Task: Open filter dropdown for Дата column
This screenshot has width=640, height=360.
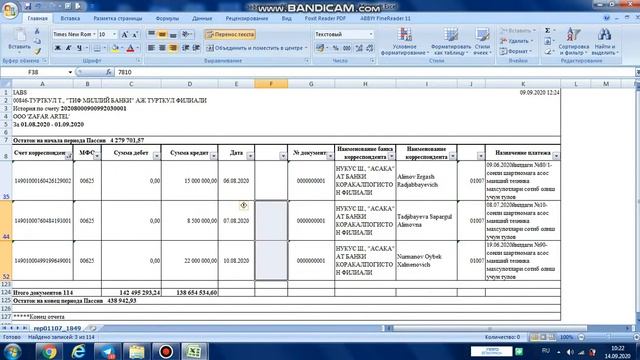Action: [250, 156]
